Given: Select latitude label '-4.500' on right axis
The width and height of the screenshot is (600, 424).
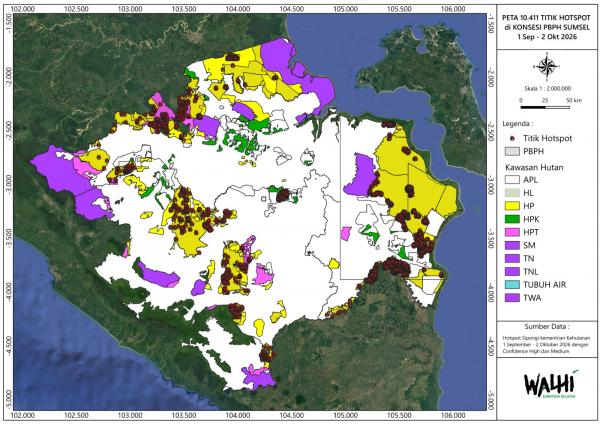Looking at the screenshot, I should point(491,347).
